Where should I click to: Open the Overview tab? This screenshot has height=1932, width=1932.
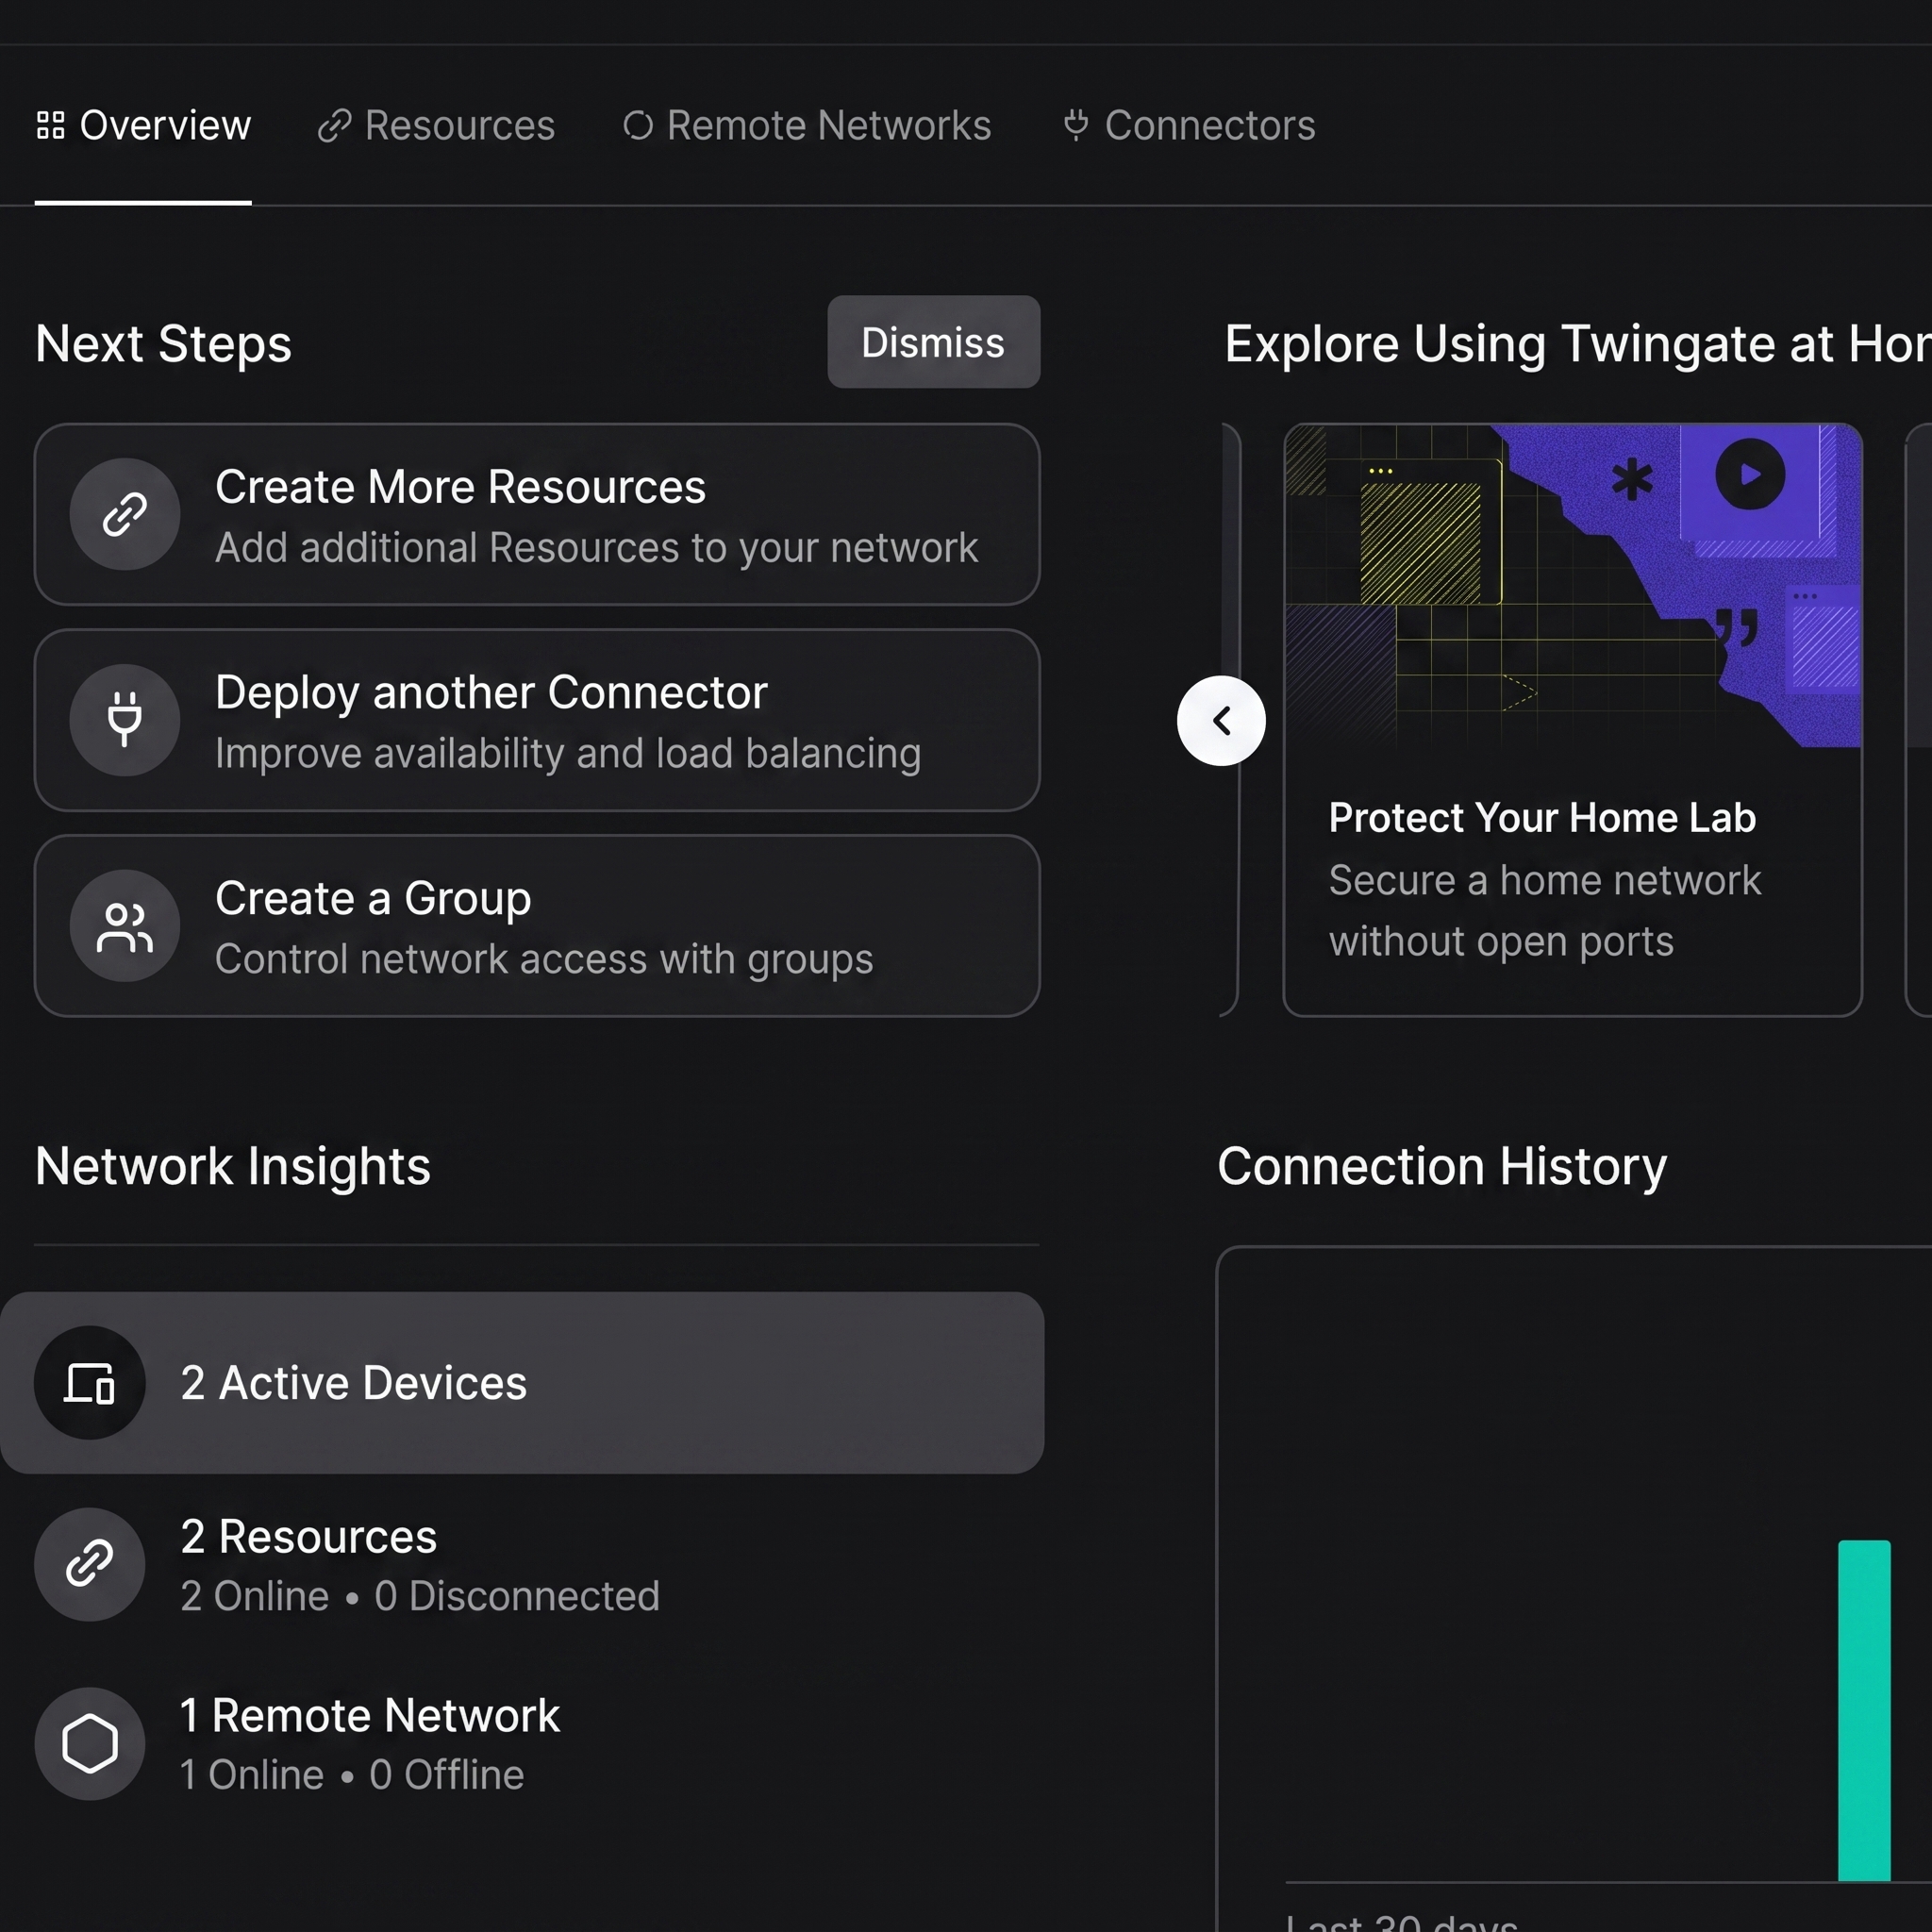pos(143,126)
